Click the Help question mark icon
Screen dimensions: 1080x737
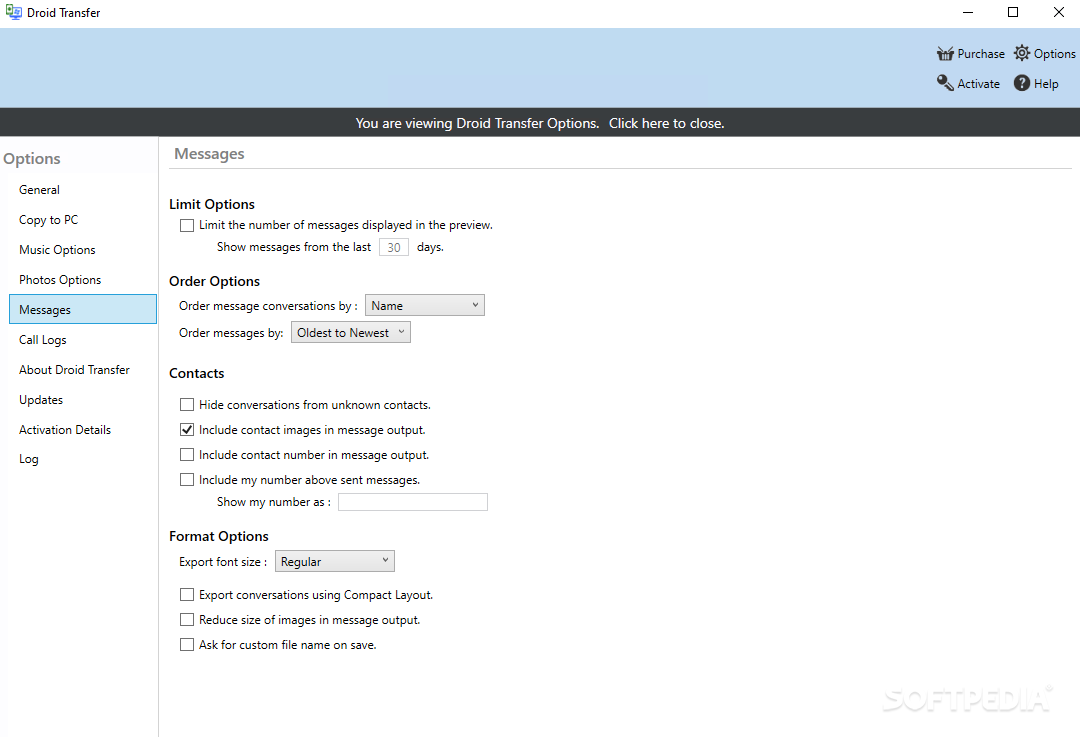coord(1022,83)
